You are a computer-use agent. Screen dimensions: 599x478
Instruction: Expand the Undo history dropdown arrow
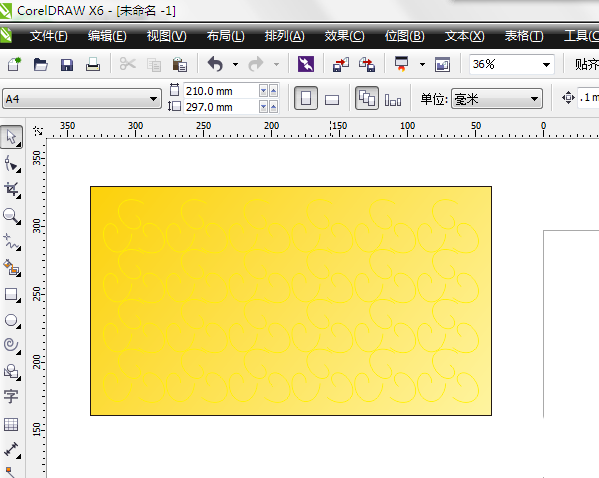pos(235,65)
